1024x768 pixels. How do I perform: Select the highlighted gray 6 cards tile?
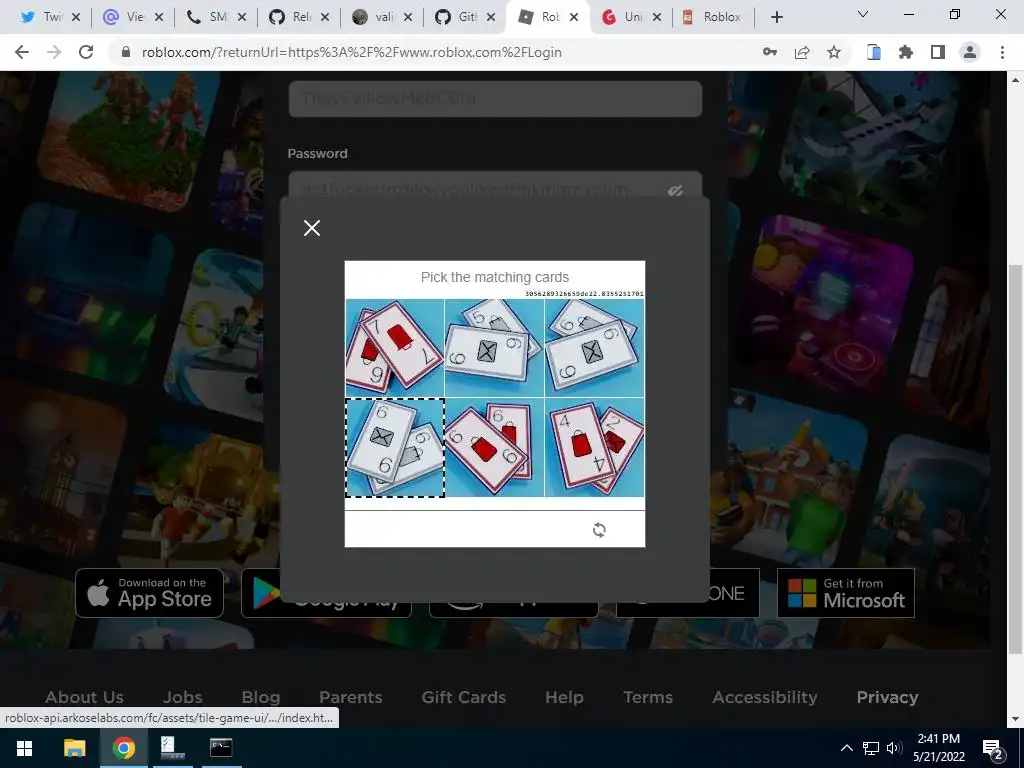394,447
